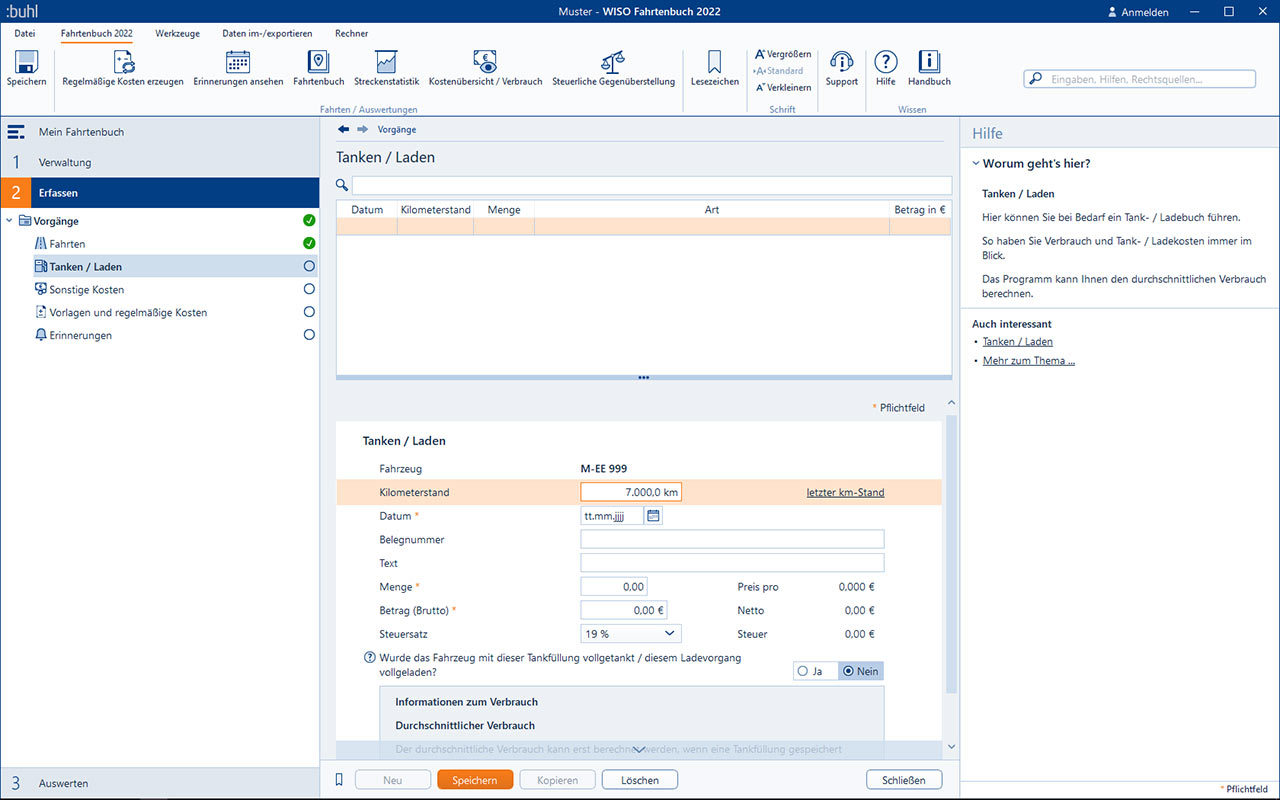This screenshot has width=1280, height=800.
Task: Click the splitter handle dots
Action: (643, 378)
